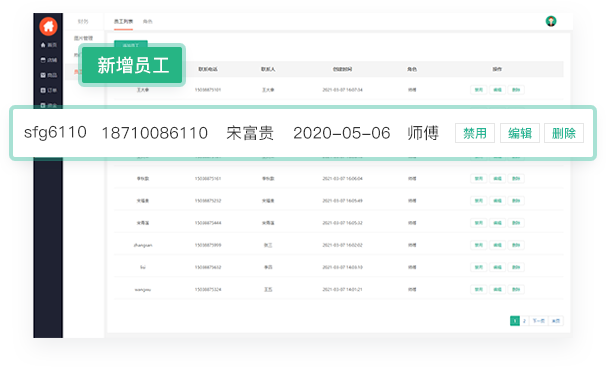Click the orange house logo in the sidebar

click(x=48, y=26)
